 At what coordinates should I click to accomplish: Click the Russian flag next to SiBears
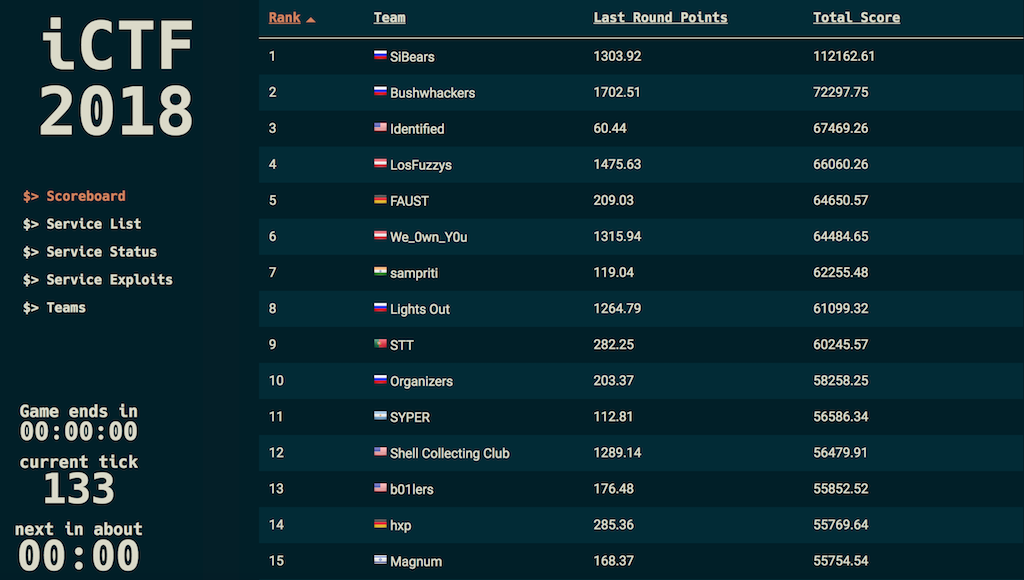pos(380,55)
